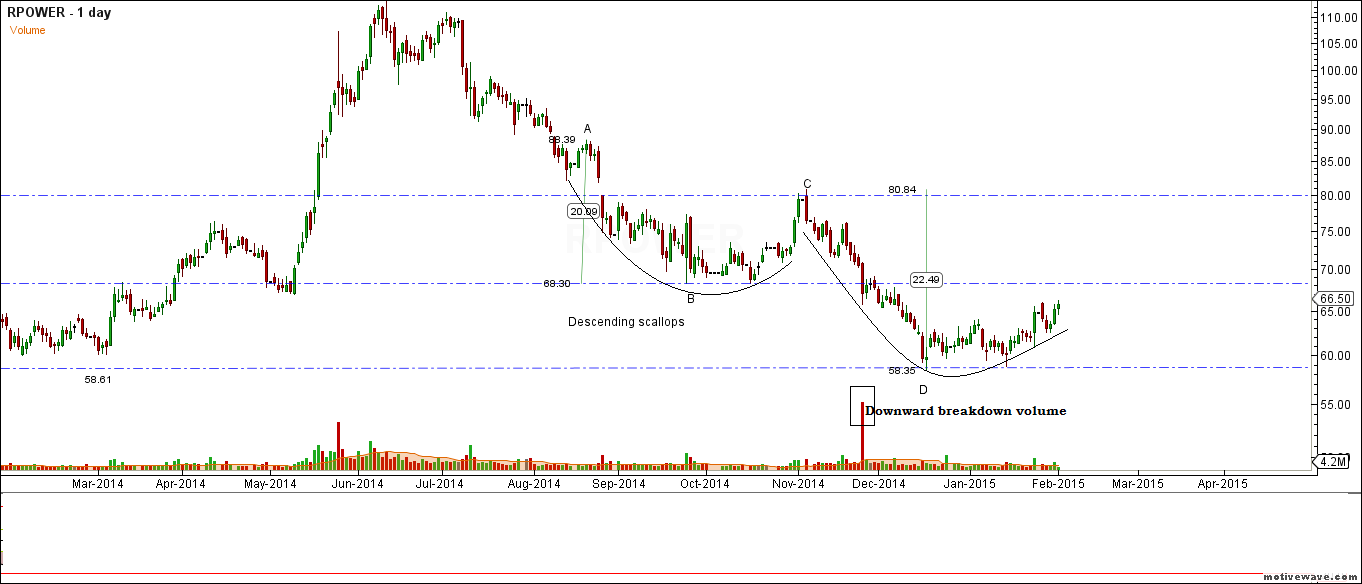Select the Downward breakdown volume annotation
Image resolution: width=1362 pixels, height=584 pixels.
coord(966,411)
